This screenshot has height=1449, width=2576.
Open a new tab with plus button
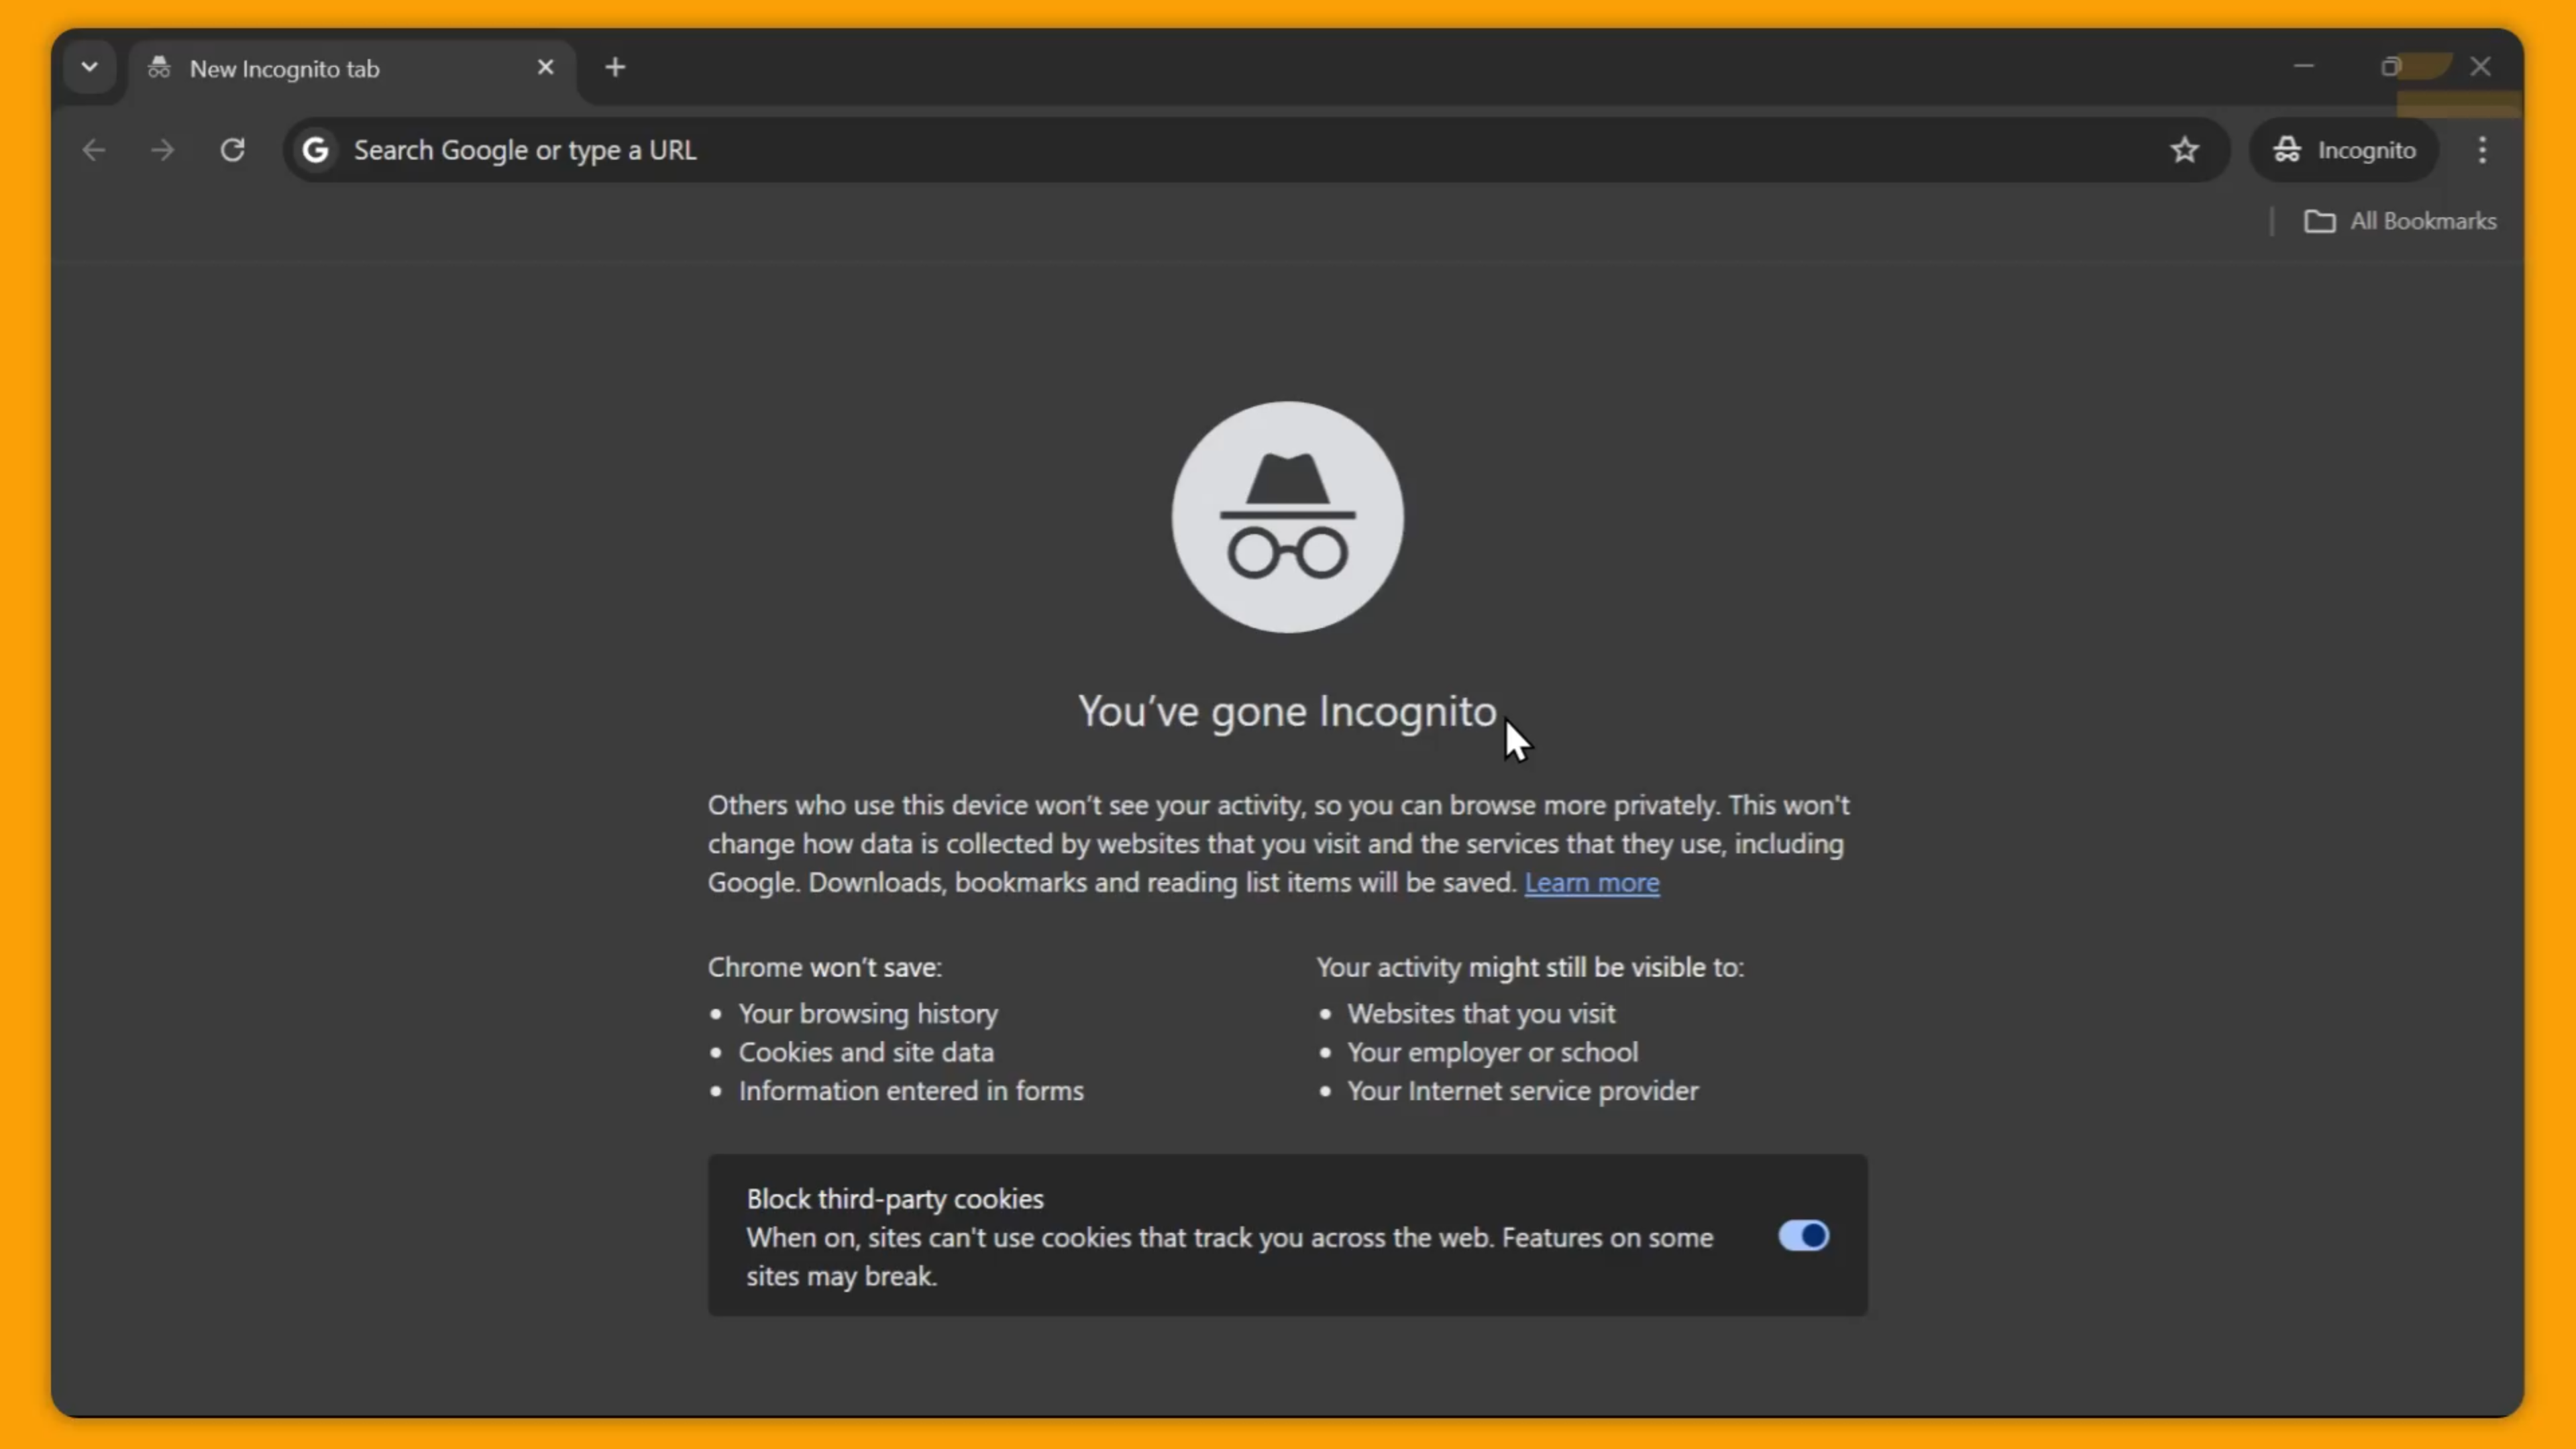(615, 67)
